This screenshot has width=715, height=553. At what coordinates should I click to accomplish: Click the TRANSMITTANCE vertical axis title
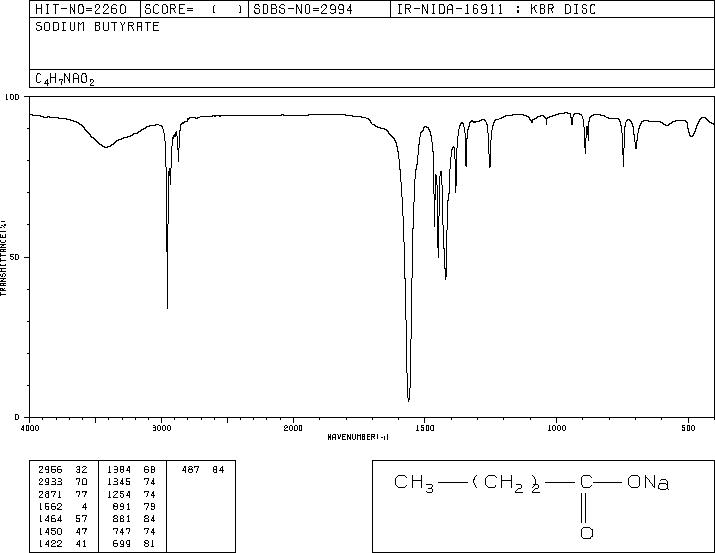point(3,258)
